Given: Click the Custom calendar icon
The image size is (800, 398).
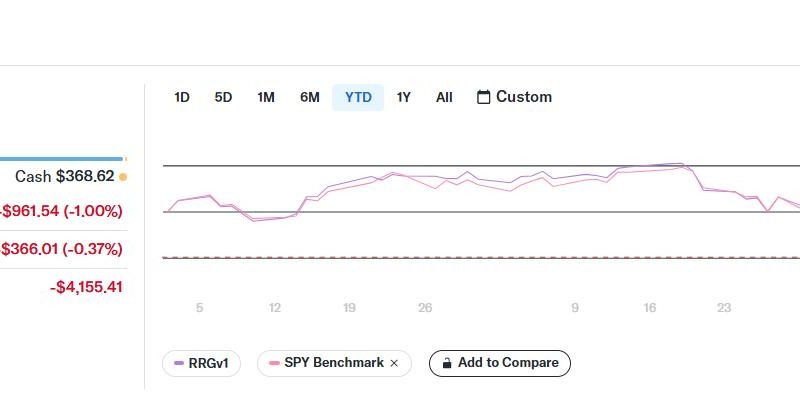Looking at the screenshot, I should pyautogui.click(x=483, y=97).
